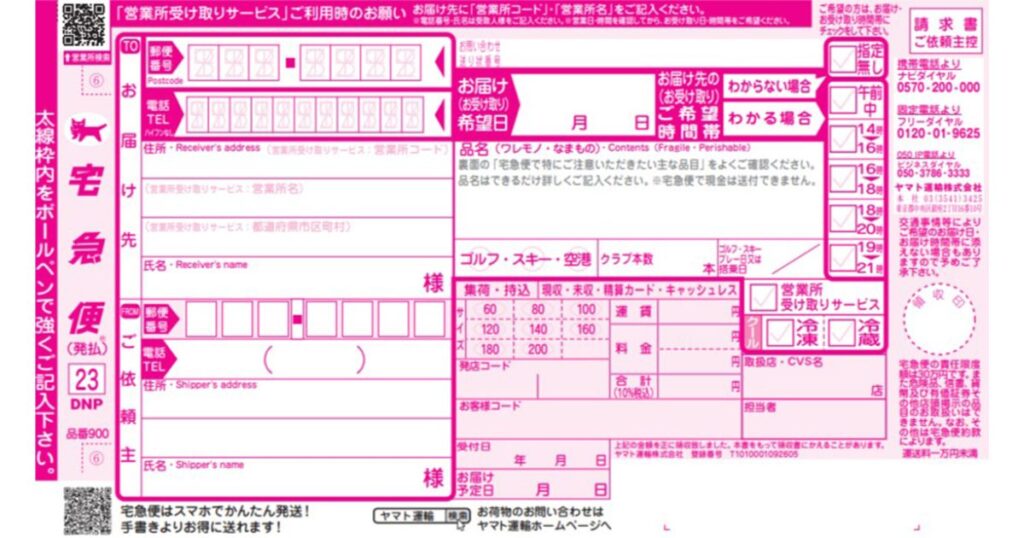This screenshot has width=1024, height=538.
Task: Click the 発店コード field
Action: [x=532, y=379]
